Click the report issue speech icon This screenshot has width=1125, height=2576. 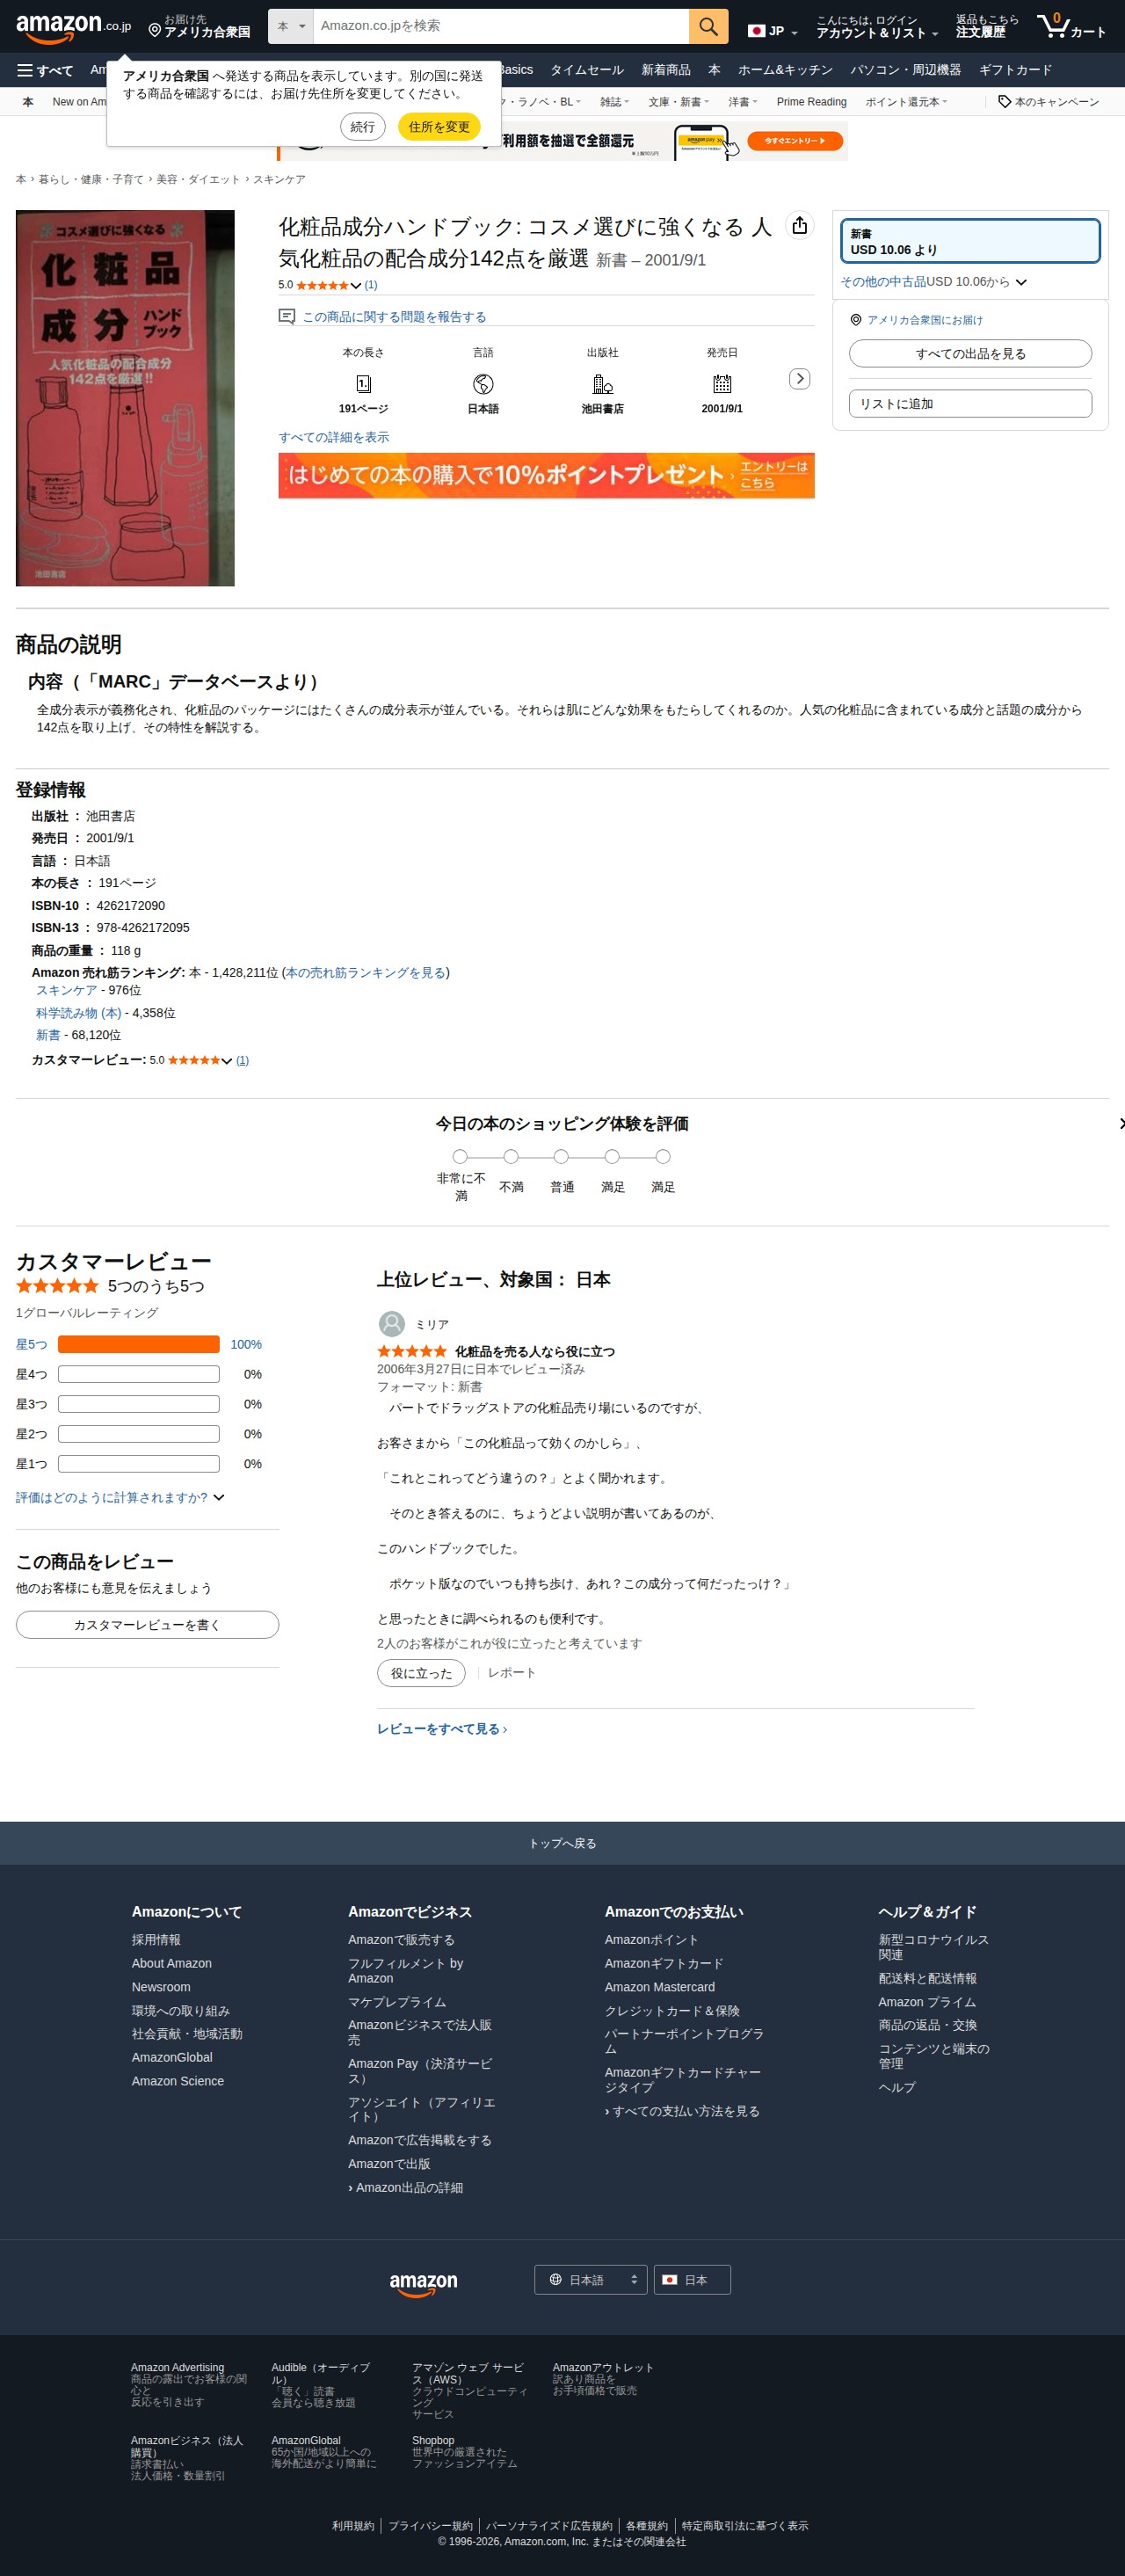[x=287, y=317]
